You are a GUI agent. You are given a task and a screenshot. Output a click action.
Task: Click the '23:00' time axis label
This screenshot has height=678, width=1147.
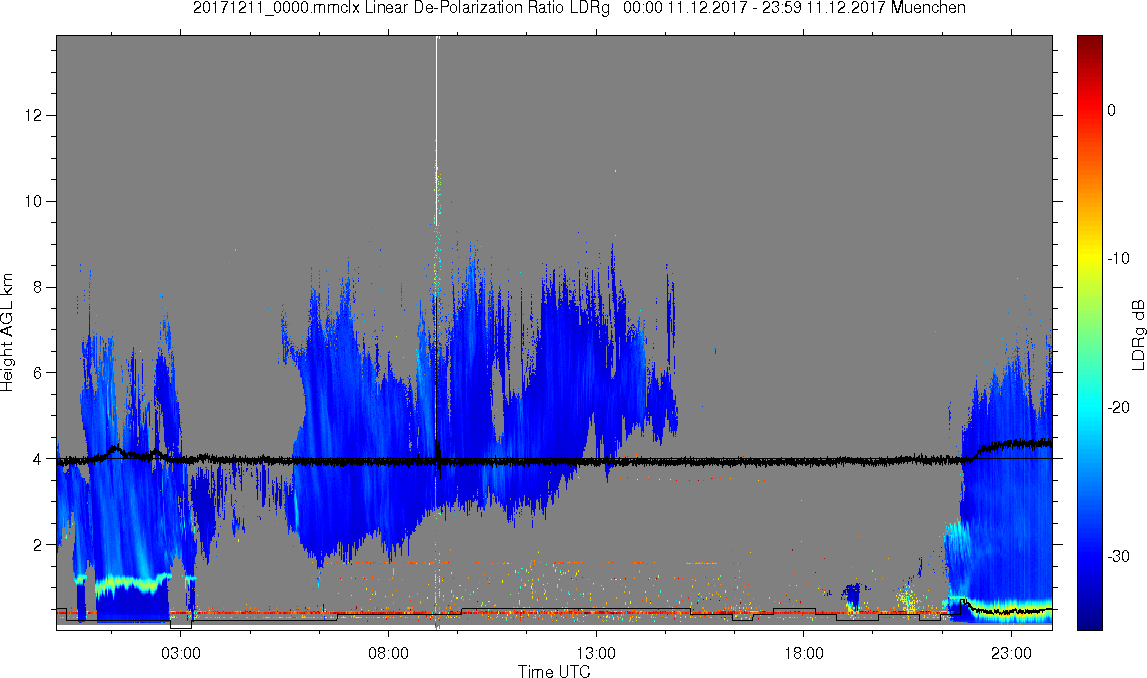pos(1012,653)
